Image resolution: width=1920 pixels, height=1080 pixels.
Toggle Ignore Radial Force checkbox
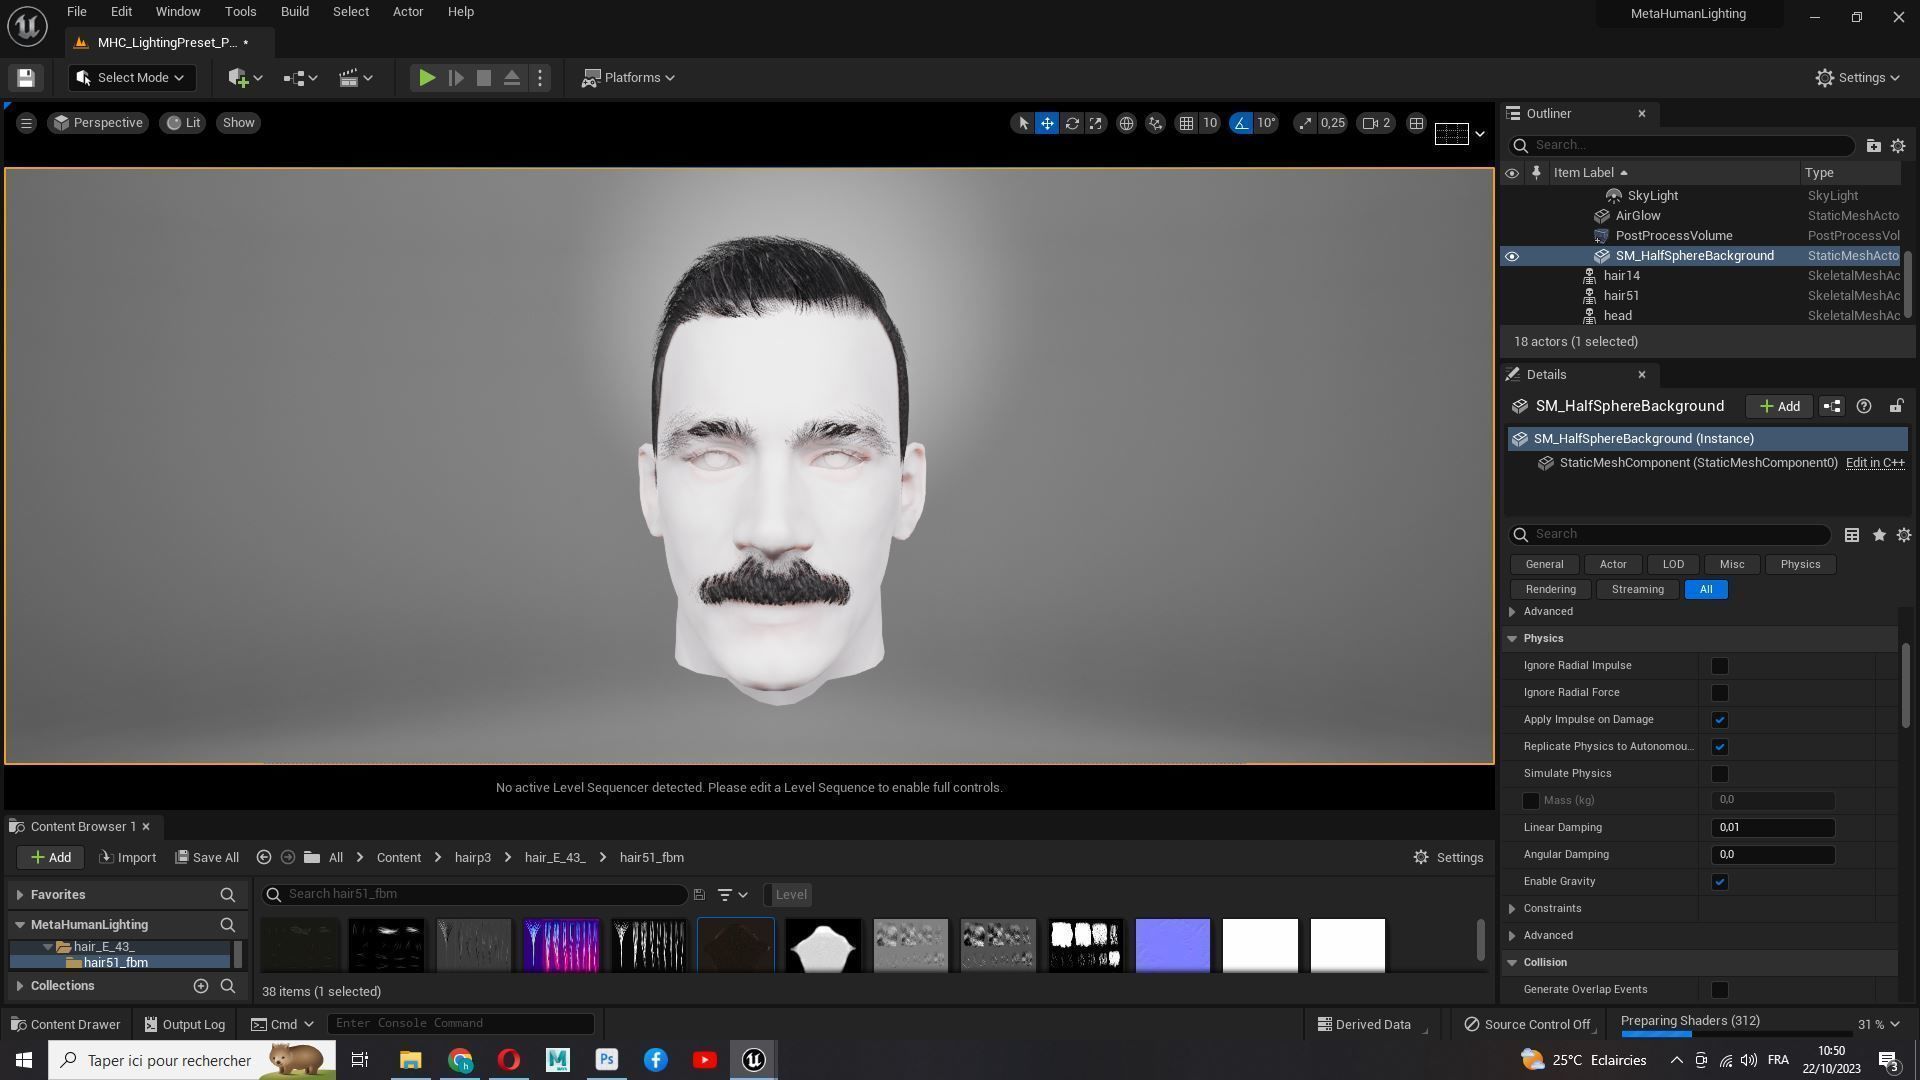(x=1720, y=693)
